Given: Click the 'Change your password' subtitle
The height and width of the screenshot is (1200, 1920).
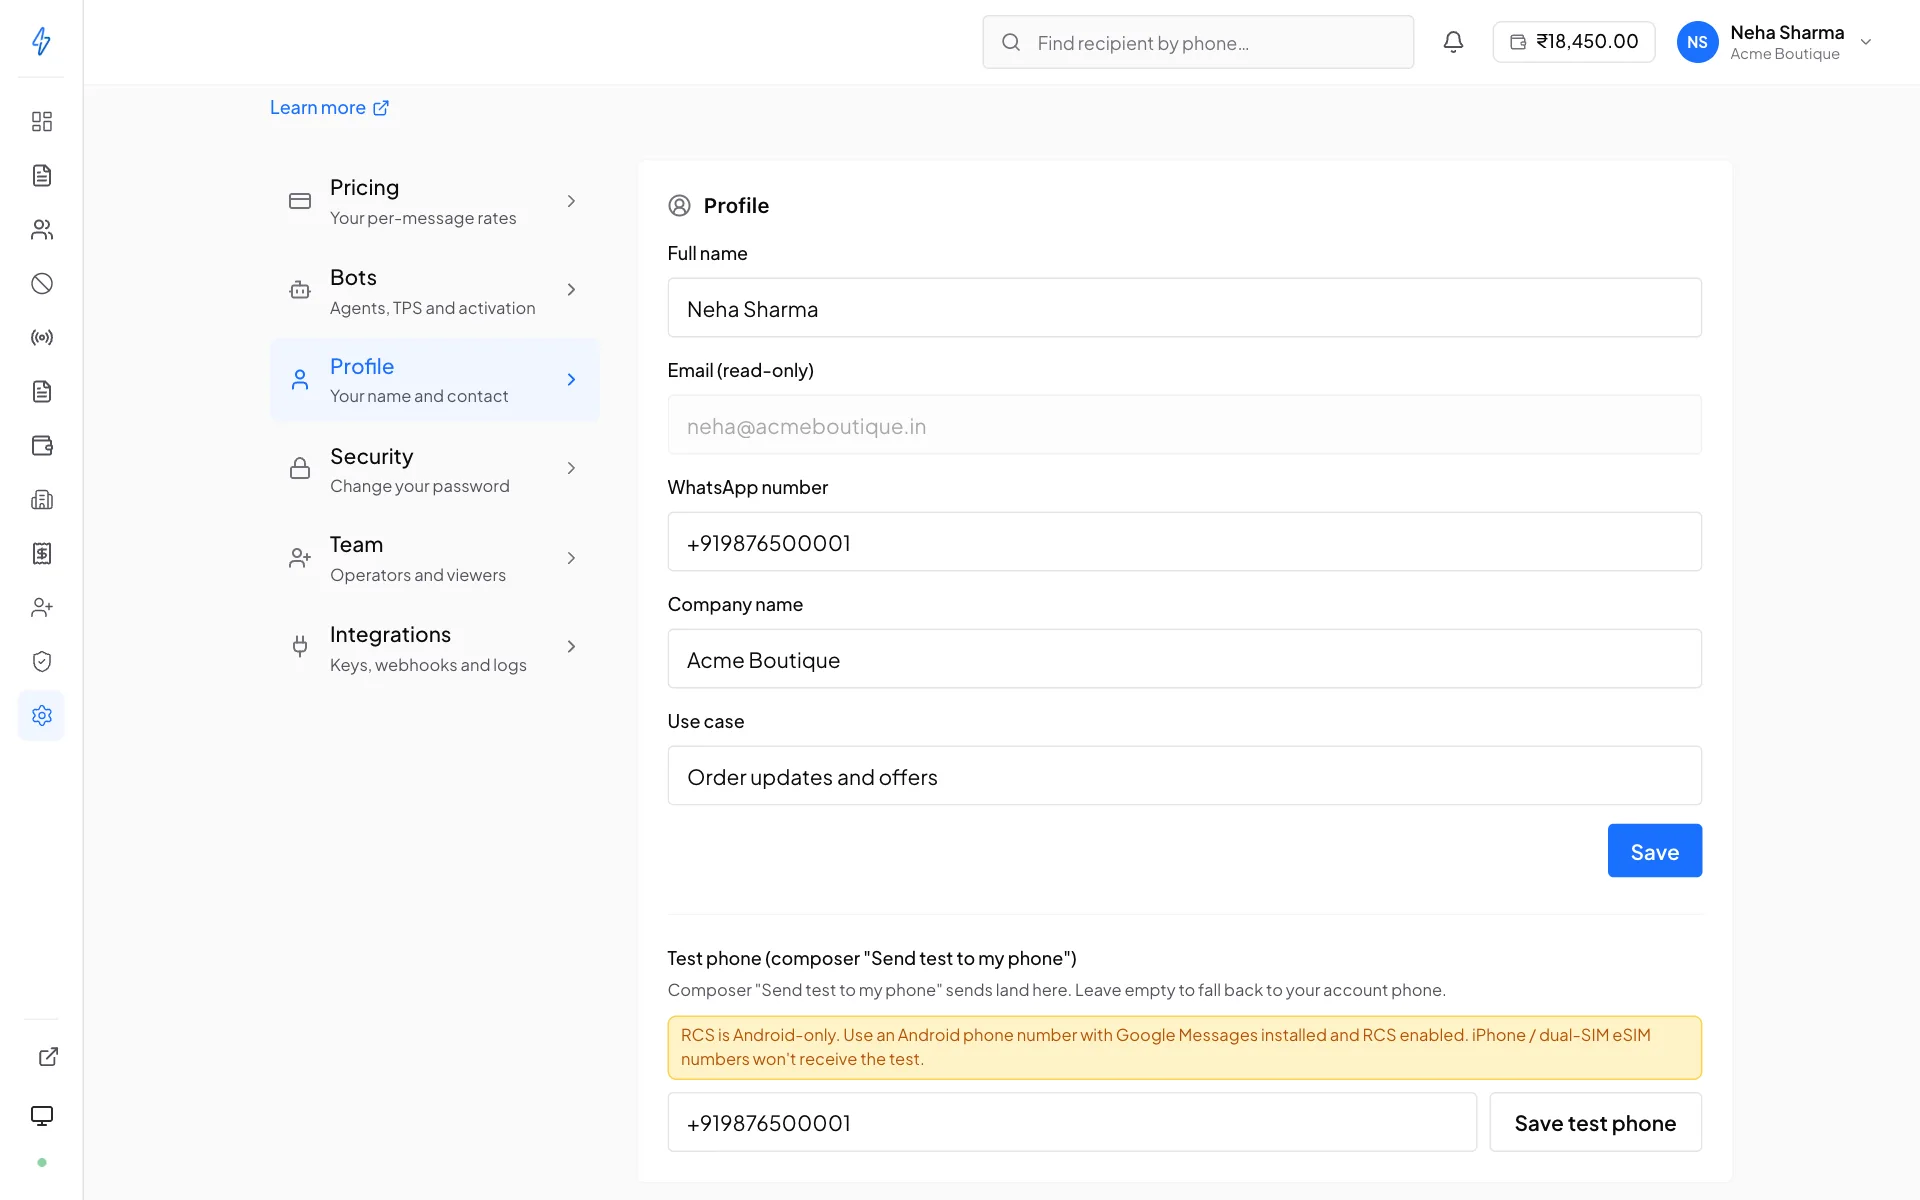Looking at the screenshot, I should tap(420, 487).
